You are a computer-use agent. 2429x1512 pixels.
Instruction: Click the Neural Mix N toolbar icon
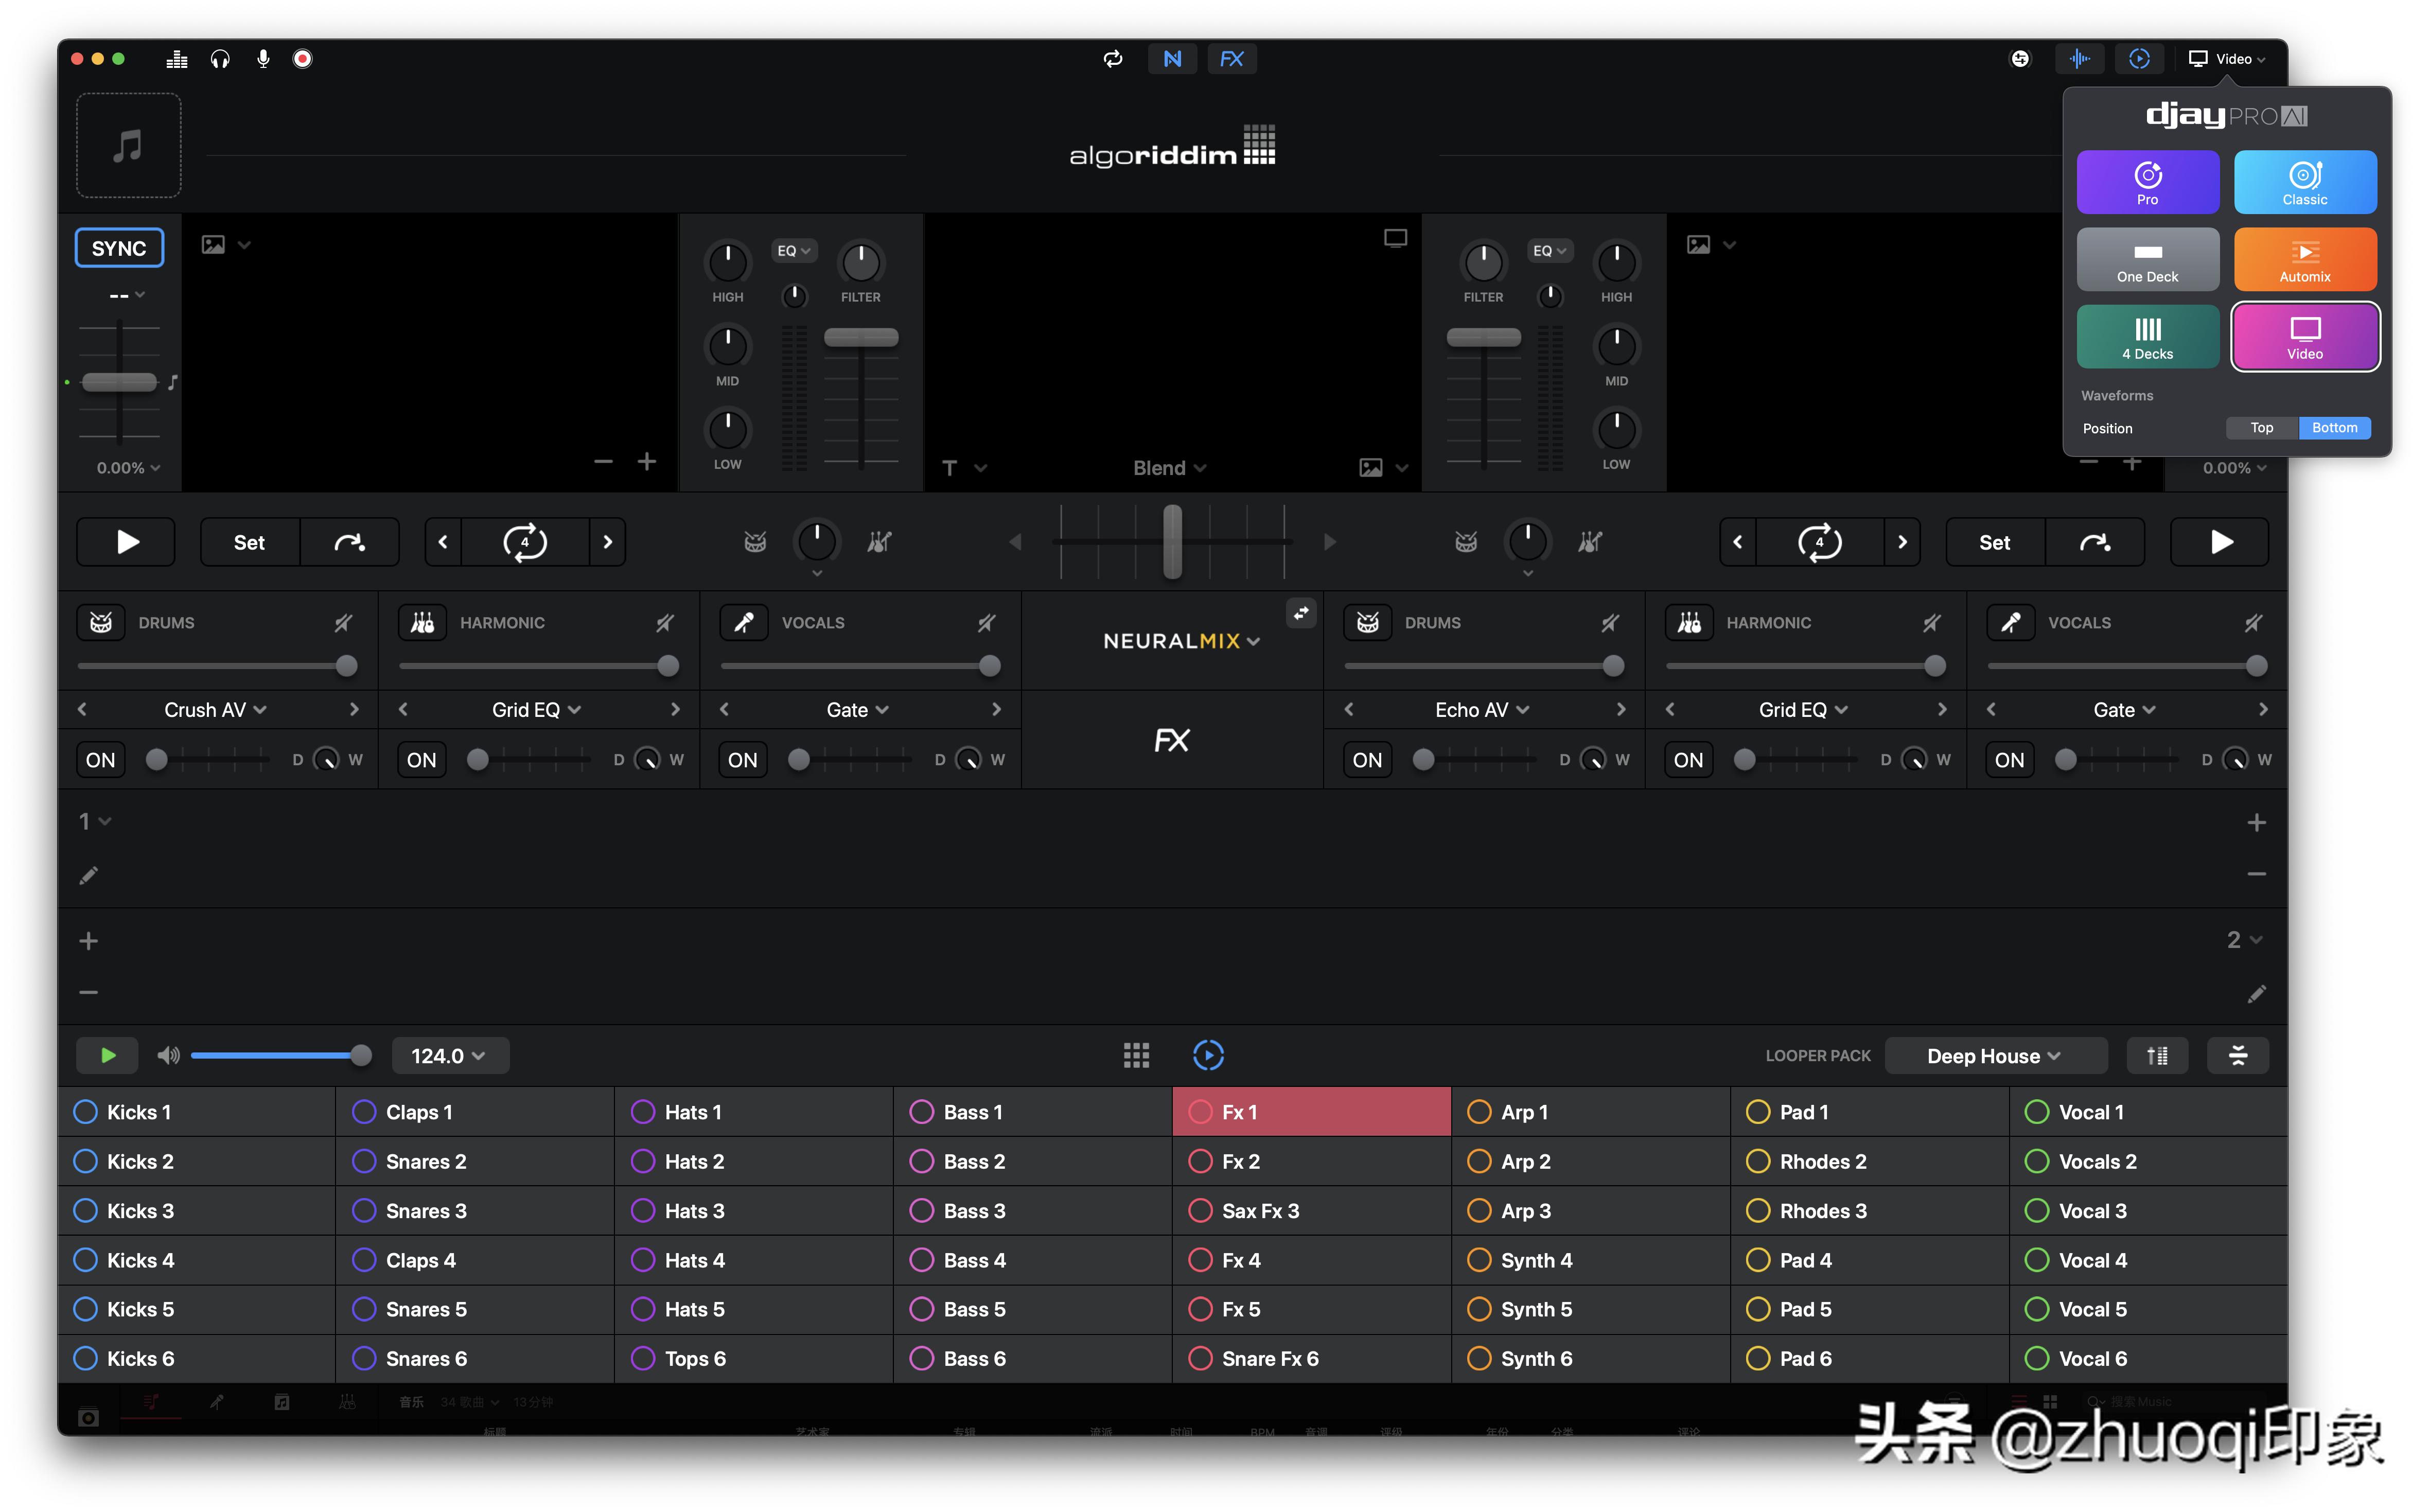coord(1172,59)
